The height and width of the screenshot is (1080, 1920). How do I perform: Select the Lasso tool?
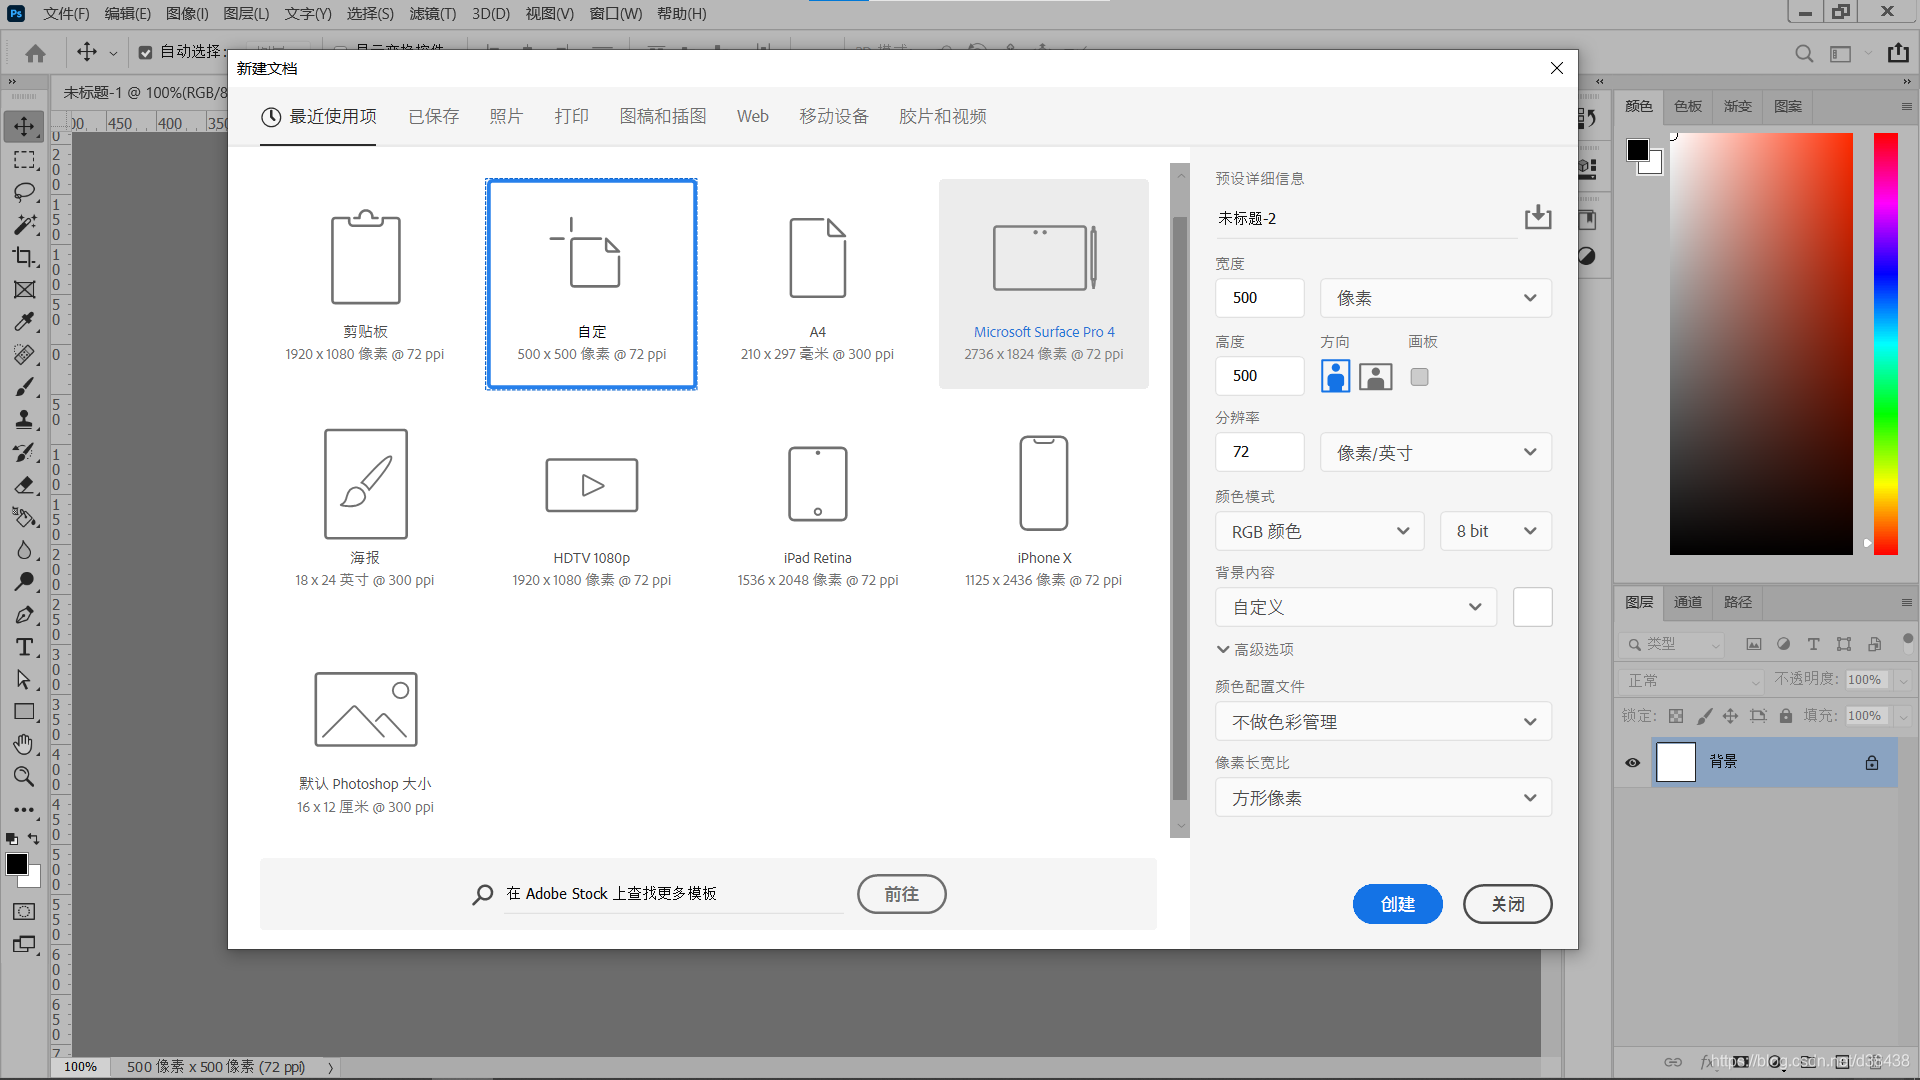24,192
